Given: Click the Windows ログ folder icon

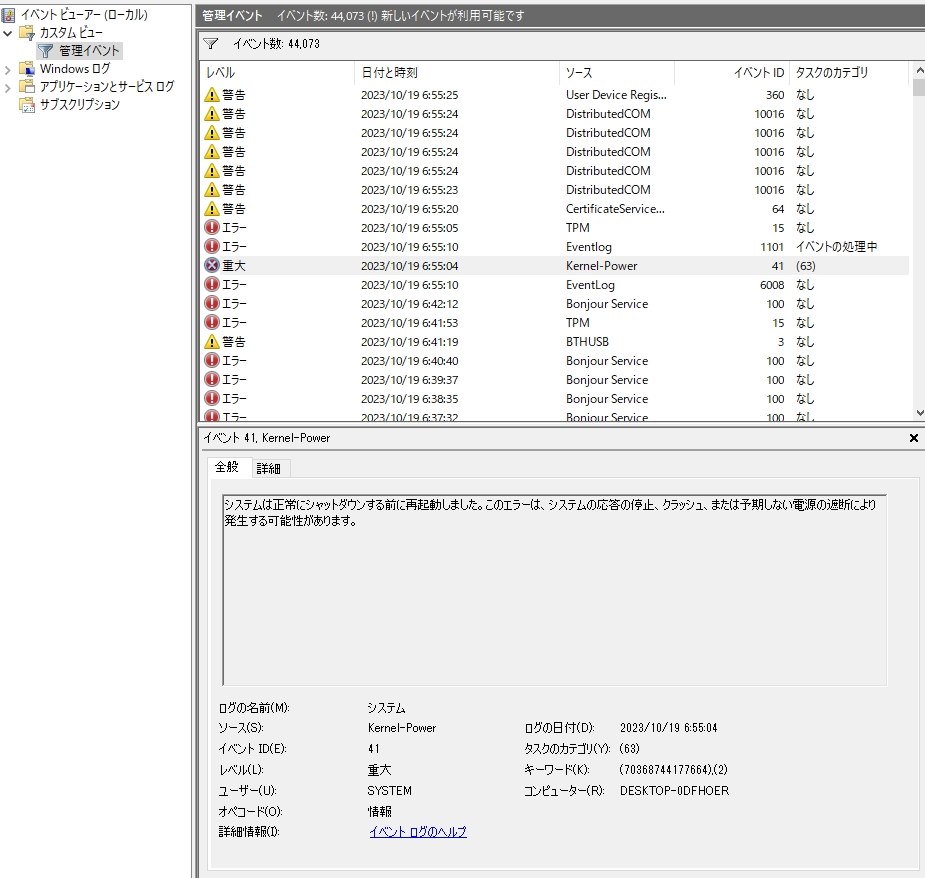Looking at the screenshot, I should (x=27, y=69).
